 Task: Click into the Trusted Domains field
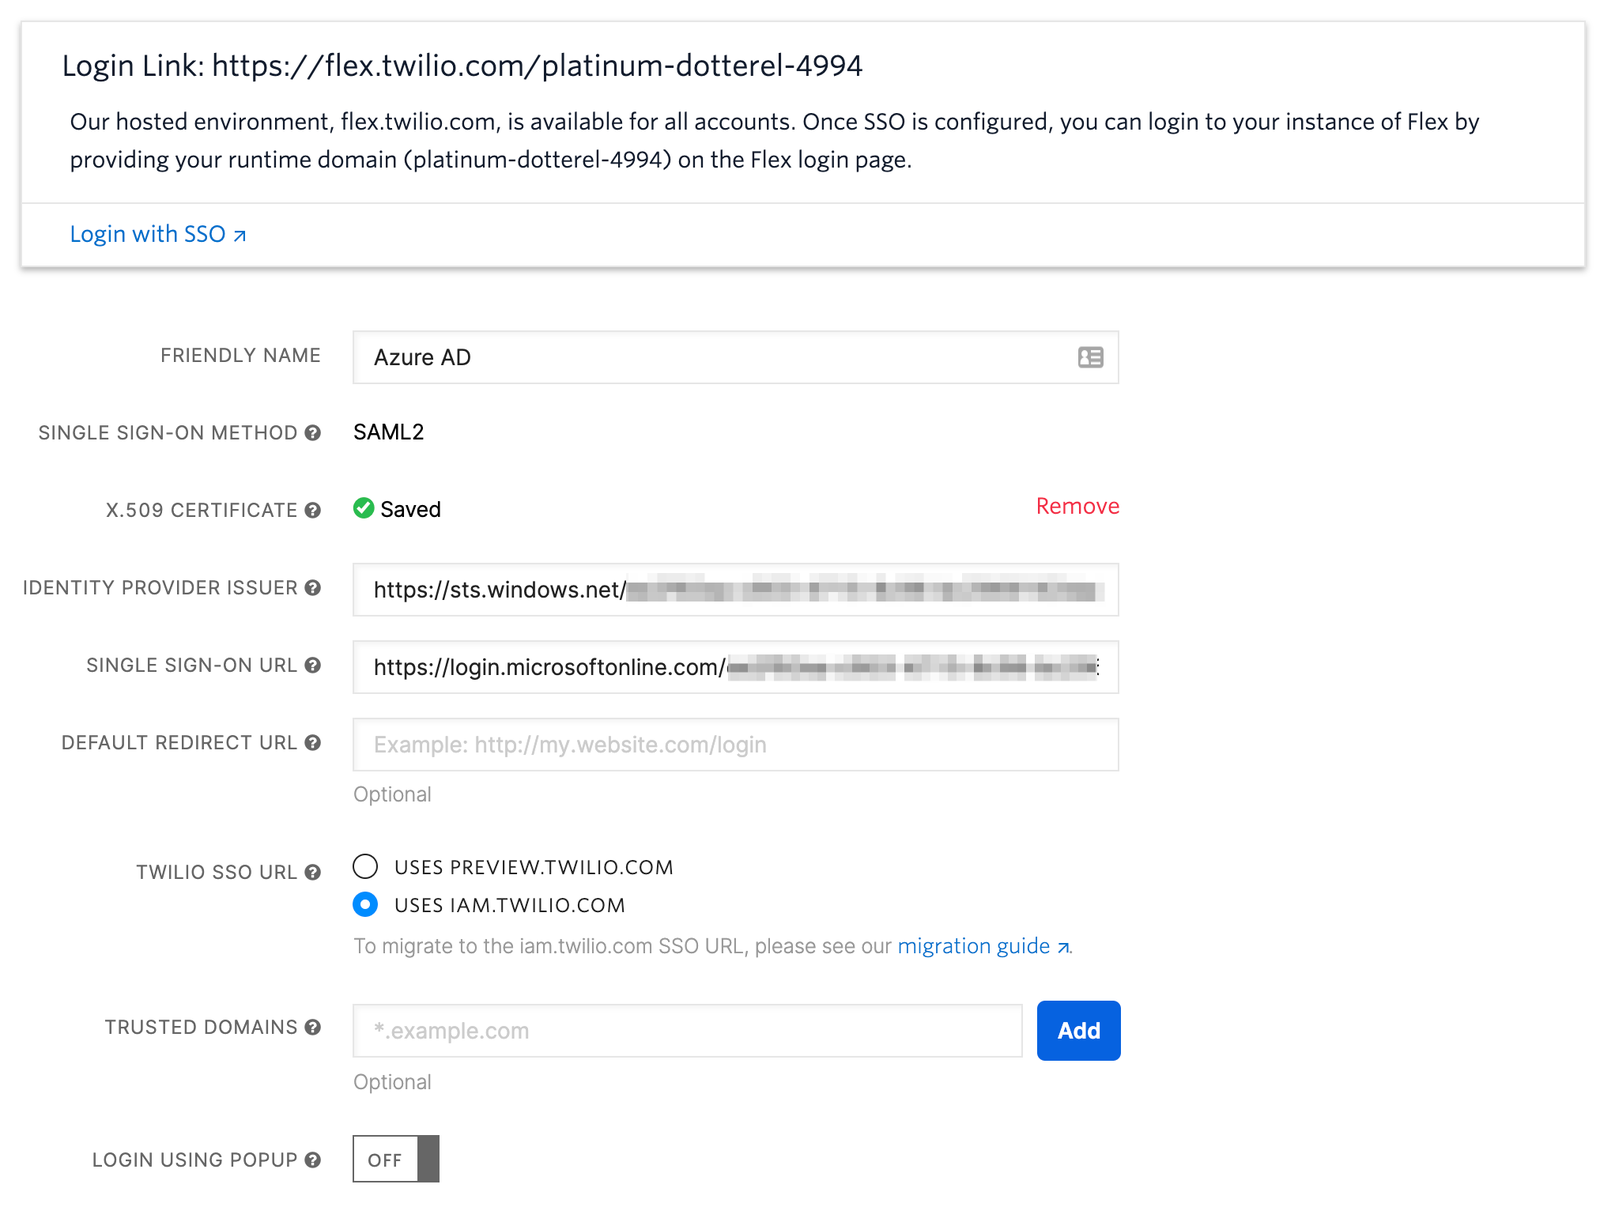pyautogui.click(x=687, y=1031)
